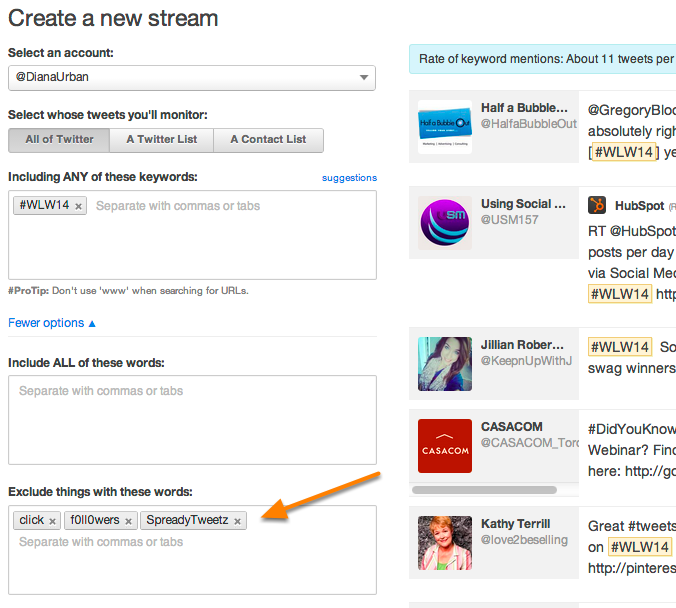This screenshot has width=676, height=608.
Task: Remove the #WLW14 keyword tag
Action: point(79,206)
